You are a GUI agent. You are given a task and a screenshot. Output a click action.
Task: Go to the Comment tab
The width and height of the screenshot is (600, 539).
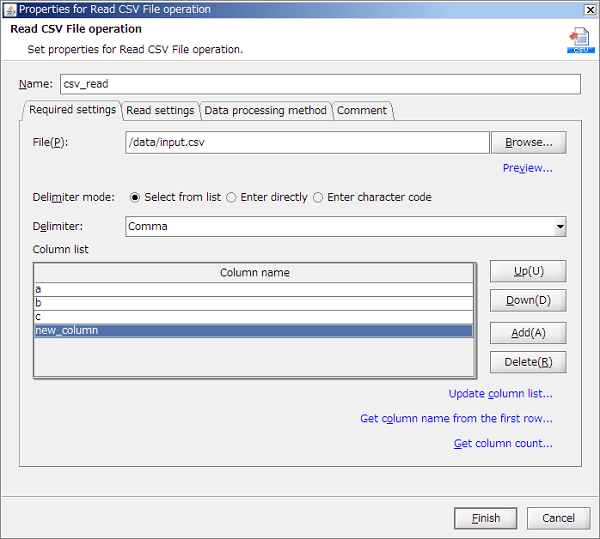(x=362, y=111)
